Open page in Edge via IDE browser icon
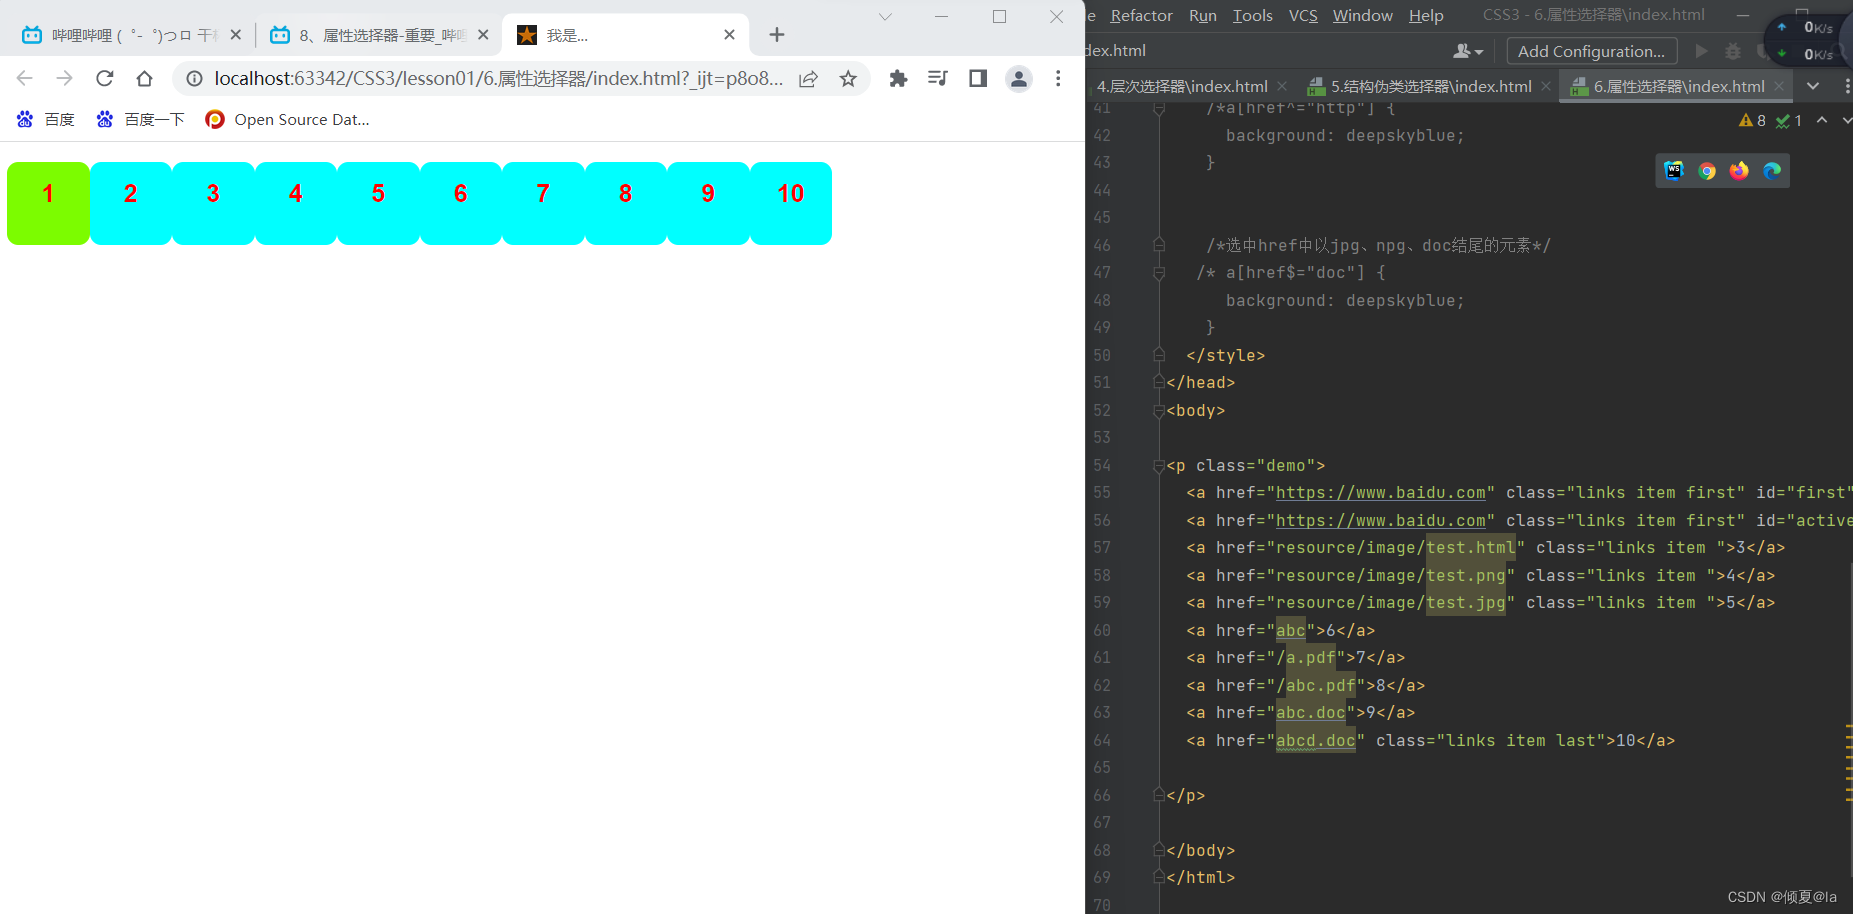The height and width of the screenshot is (914, 1853). point(1772,171)
